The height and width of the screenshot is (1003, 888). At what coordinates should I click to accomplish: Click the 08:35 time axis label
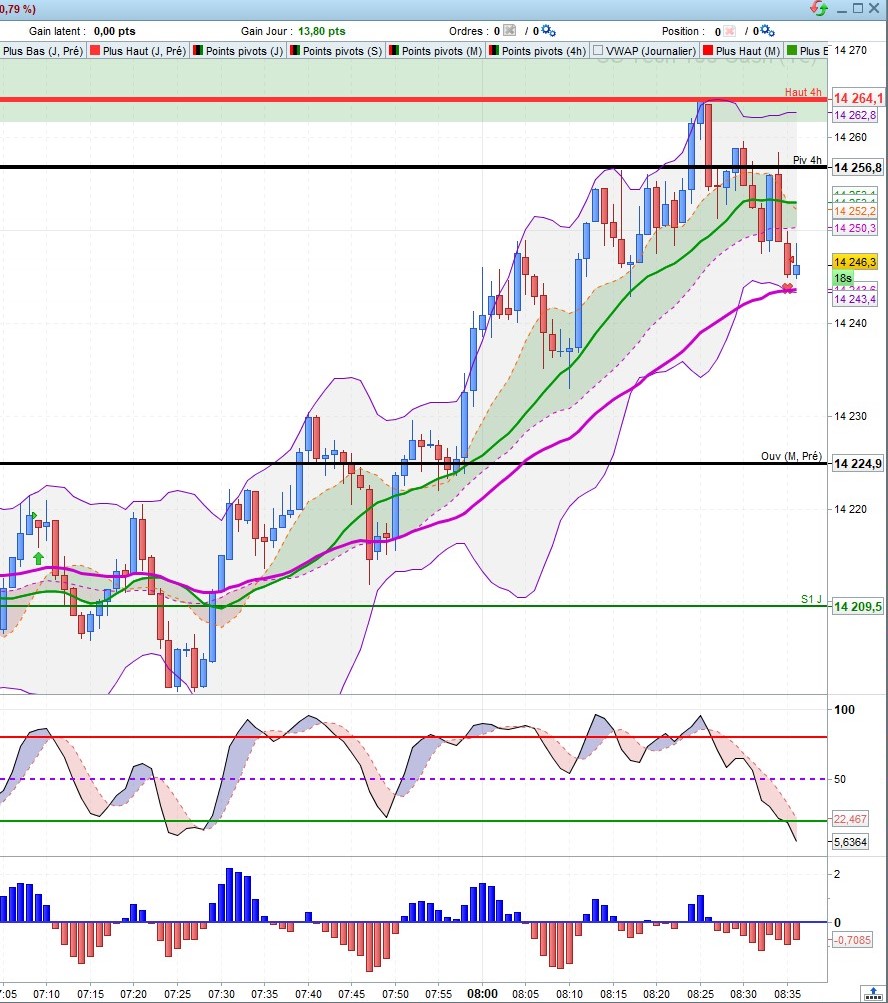787,994
